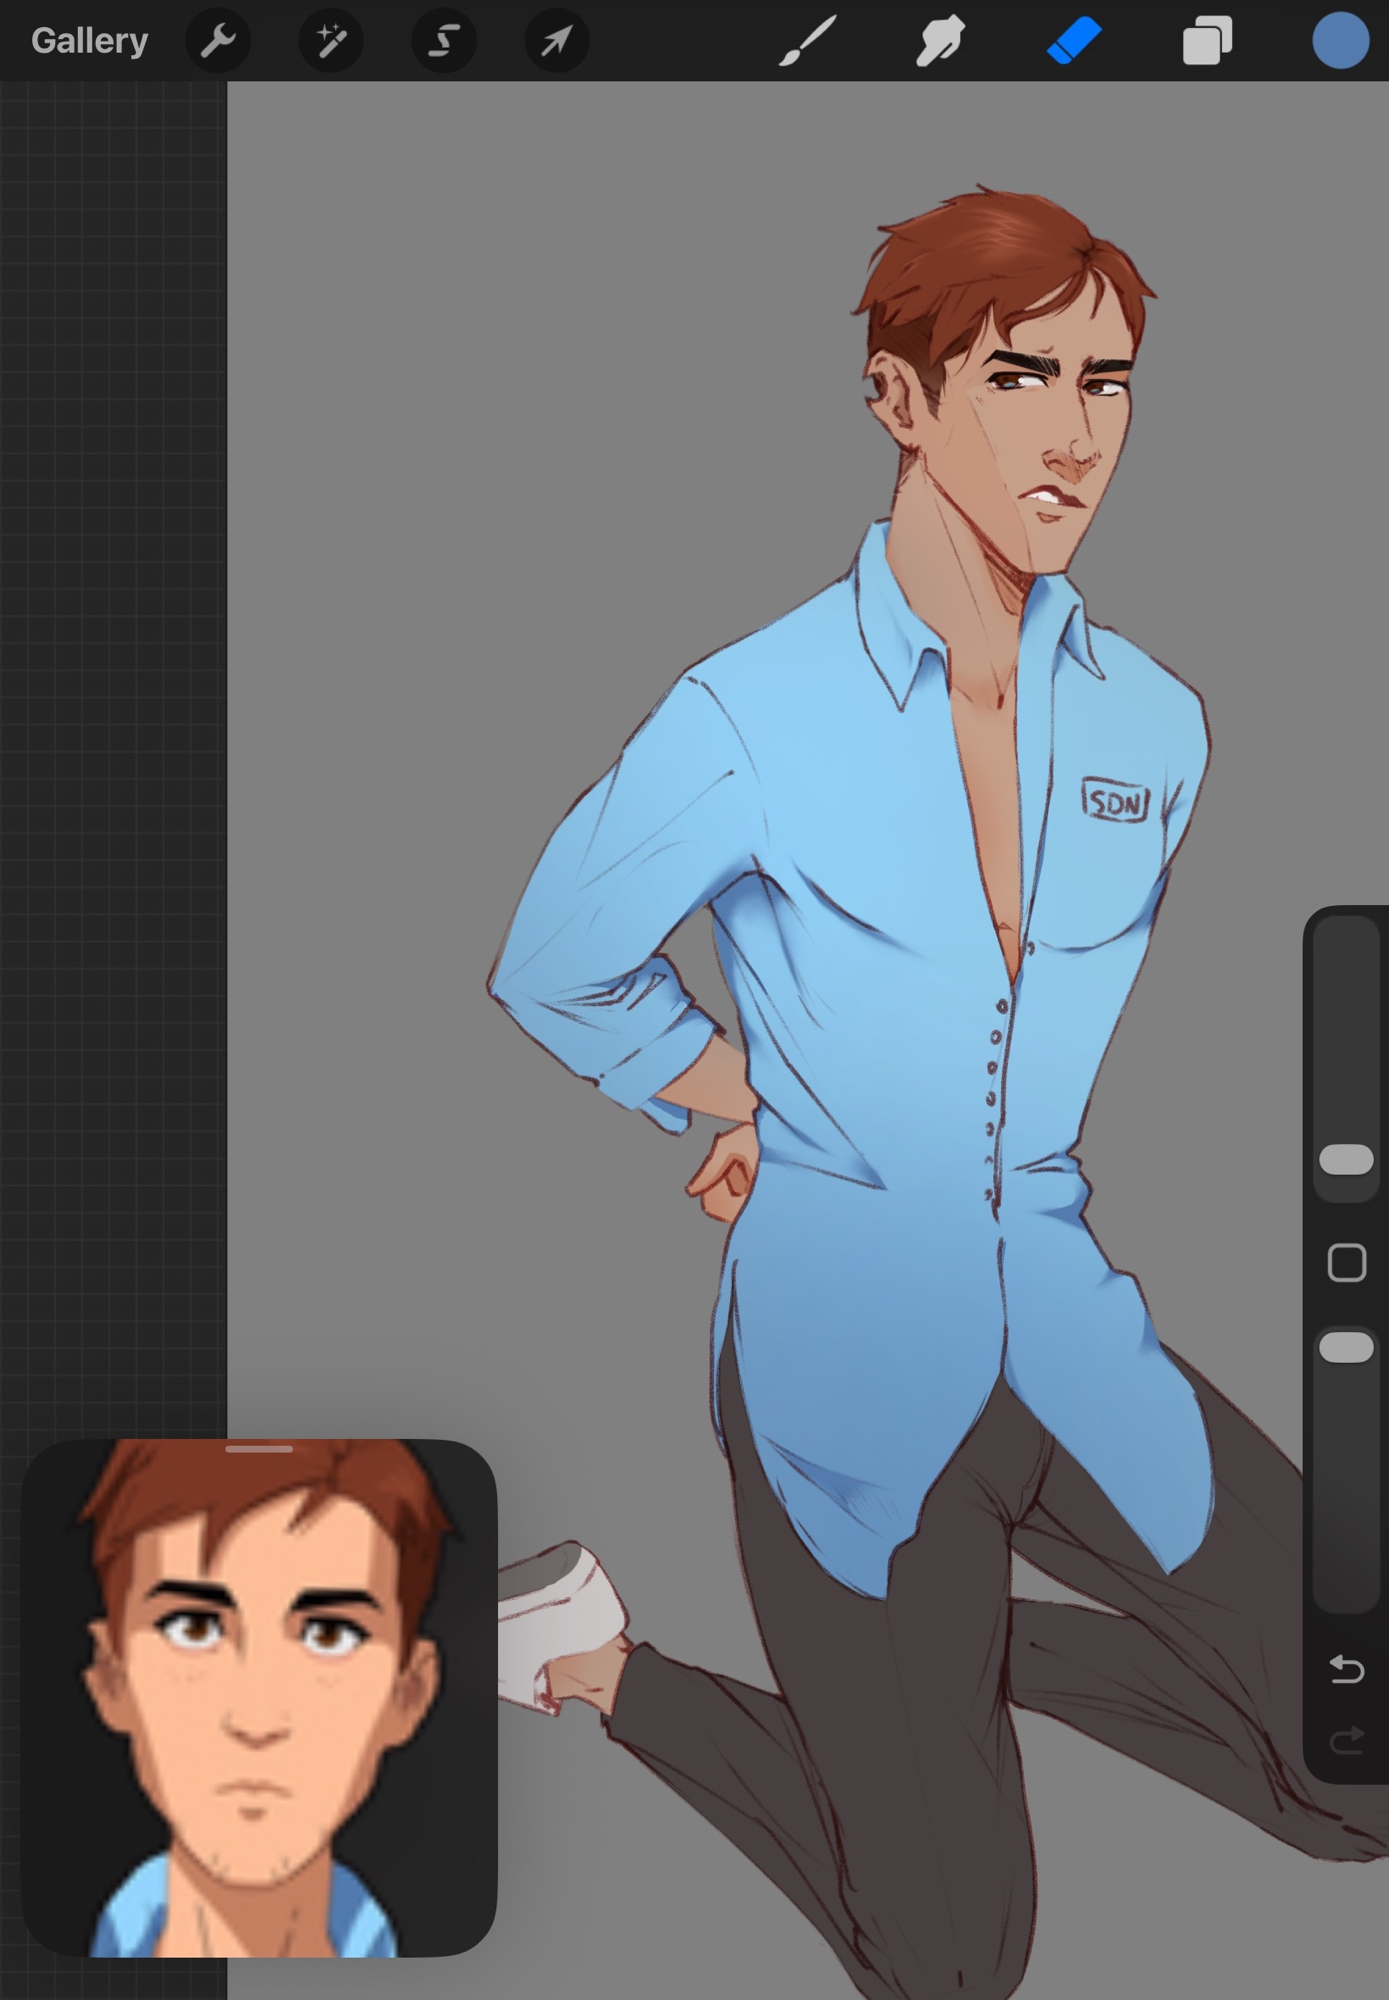Select the Smudge tool
Image resolution: width=1389 pixels, height=2000 pixels.
point(940,41)
